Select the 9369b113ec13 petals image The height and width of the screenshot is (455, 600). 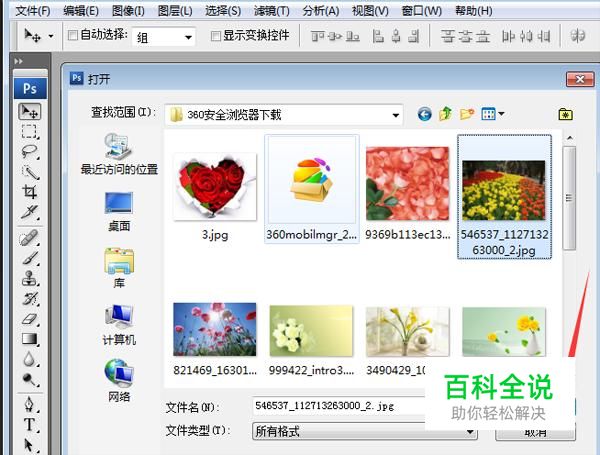[x=408, y=184]
